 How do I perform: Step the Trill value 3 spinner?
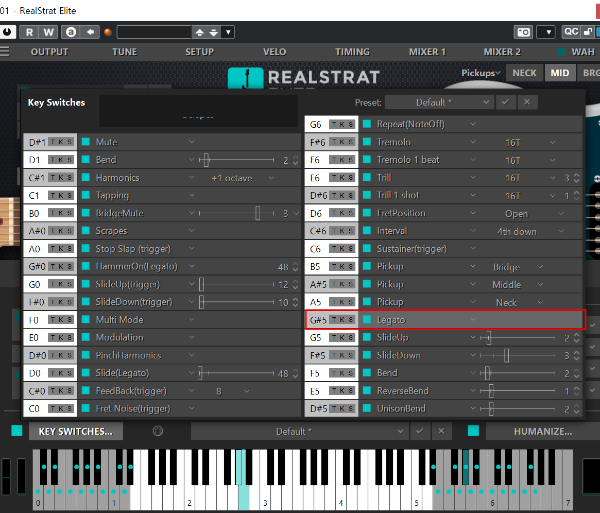[577, 178]
